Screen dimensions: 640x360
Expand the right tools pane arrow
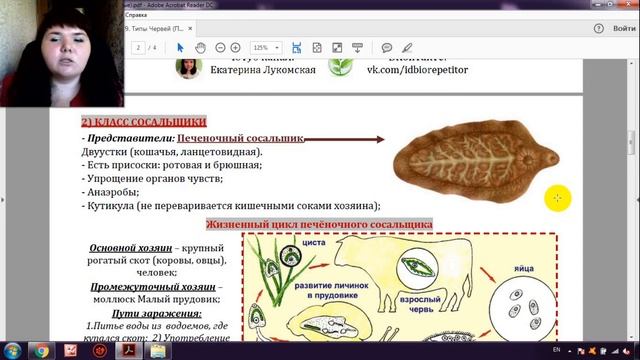tap(638, 200)
